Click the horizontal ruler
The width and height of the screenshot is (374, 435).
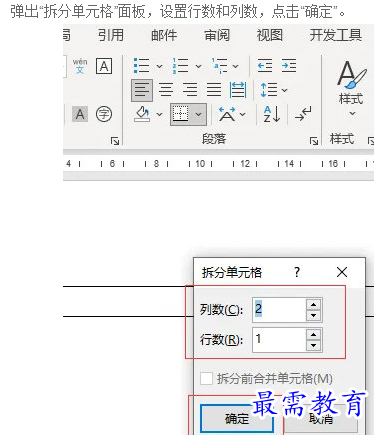click(x=218, y=164)
